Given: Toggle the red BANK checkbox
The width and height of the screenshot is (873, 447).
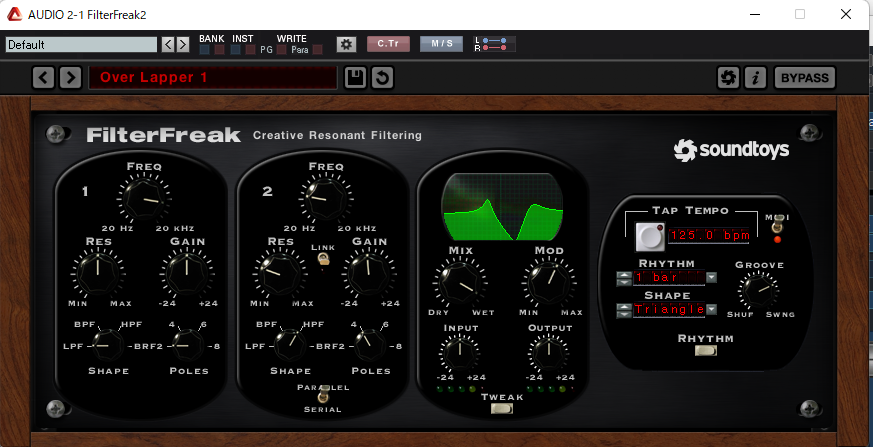Looking at the screenshot, I should [219, 50].
